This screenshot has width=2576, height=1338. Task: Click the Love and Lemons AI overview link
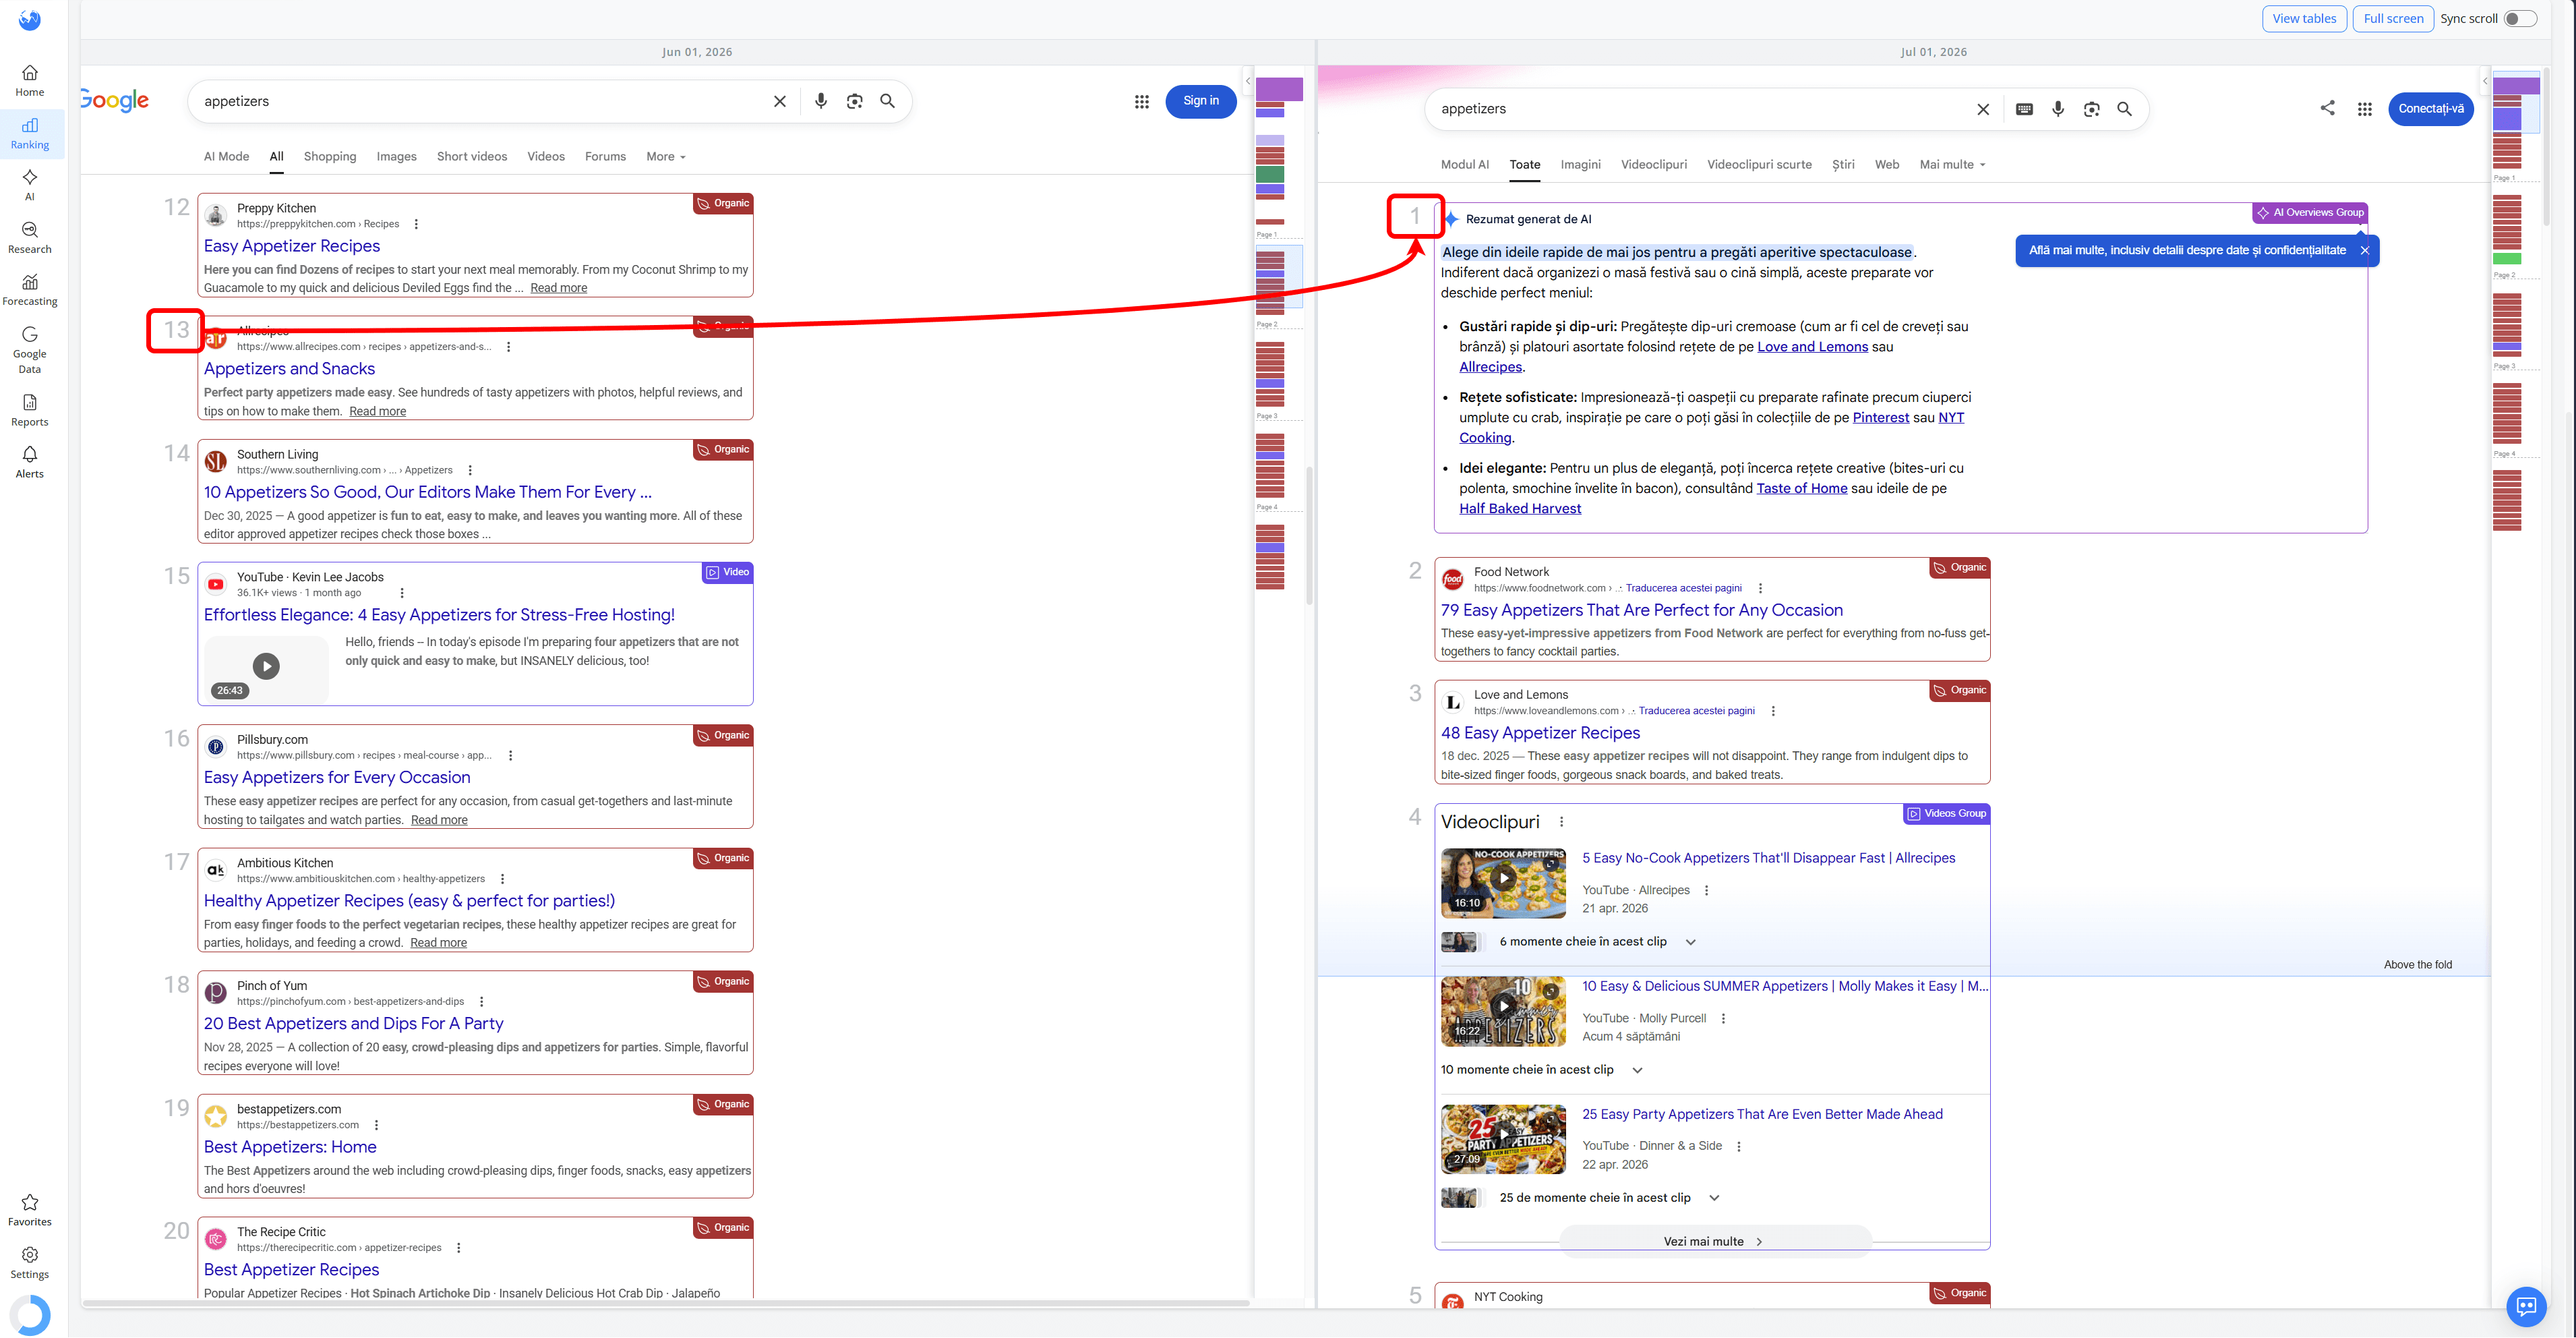coord(1812,347)
